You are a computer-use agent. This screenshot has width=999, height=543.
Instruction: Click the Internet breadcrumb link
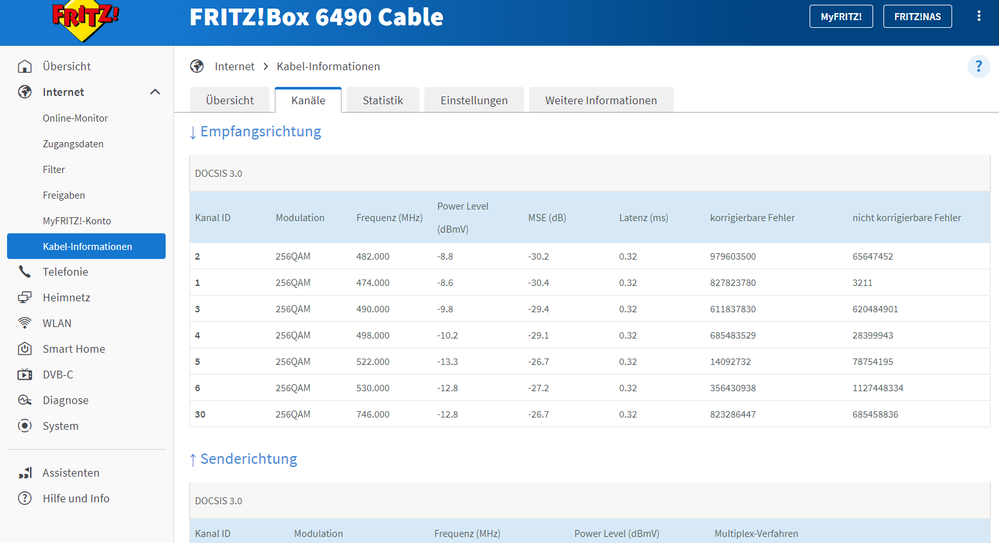234,66
